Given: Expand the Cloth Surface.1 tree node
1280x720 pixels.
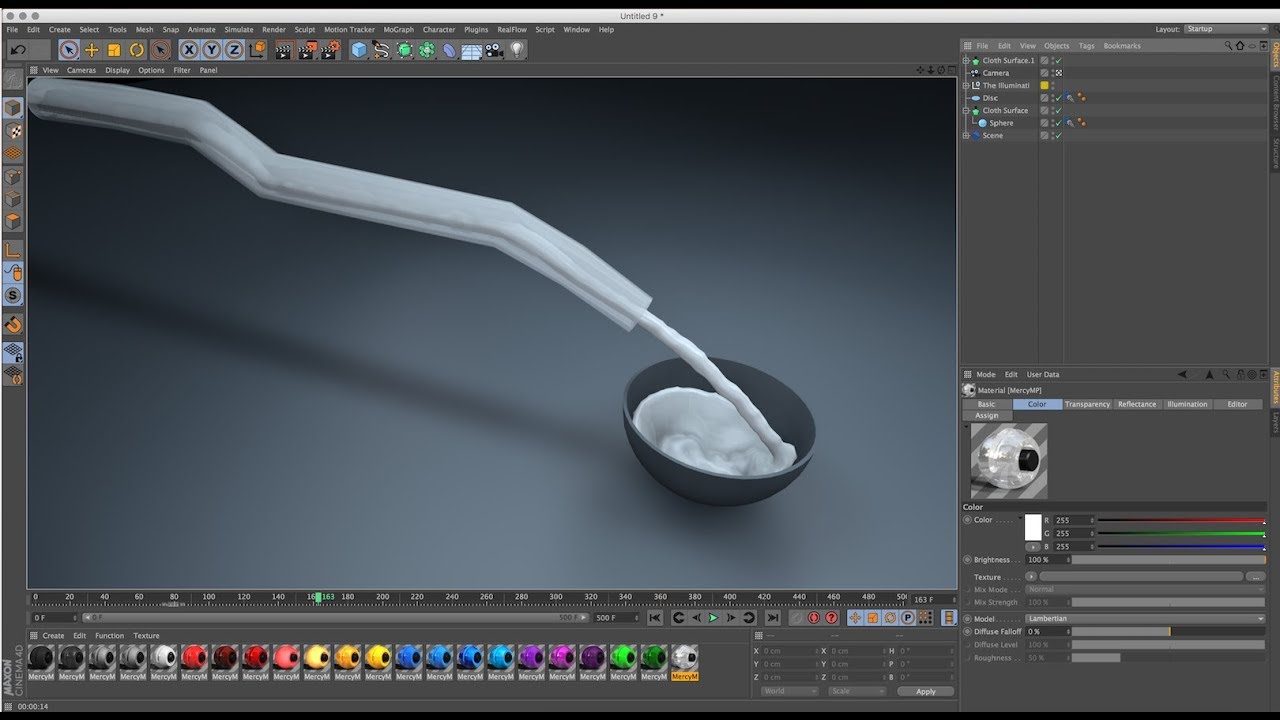Looking at the screenshot, I should click(966, 61).
